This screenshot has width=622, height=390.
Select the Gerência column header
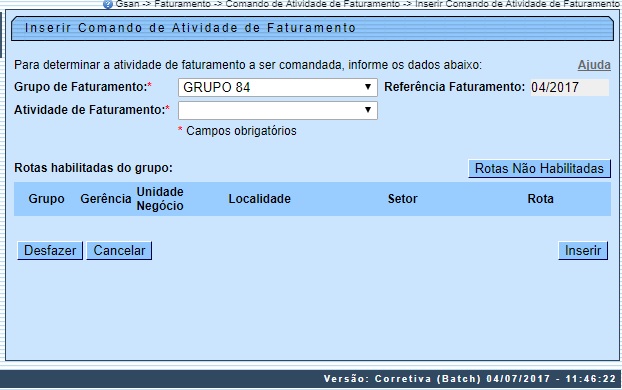point(106,199)
